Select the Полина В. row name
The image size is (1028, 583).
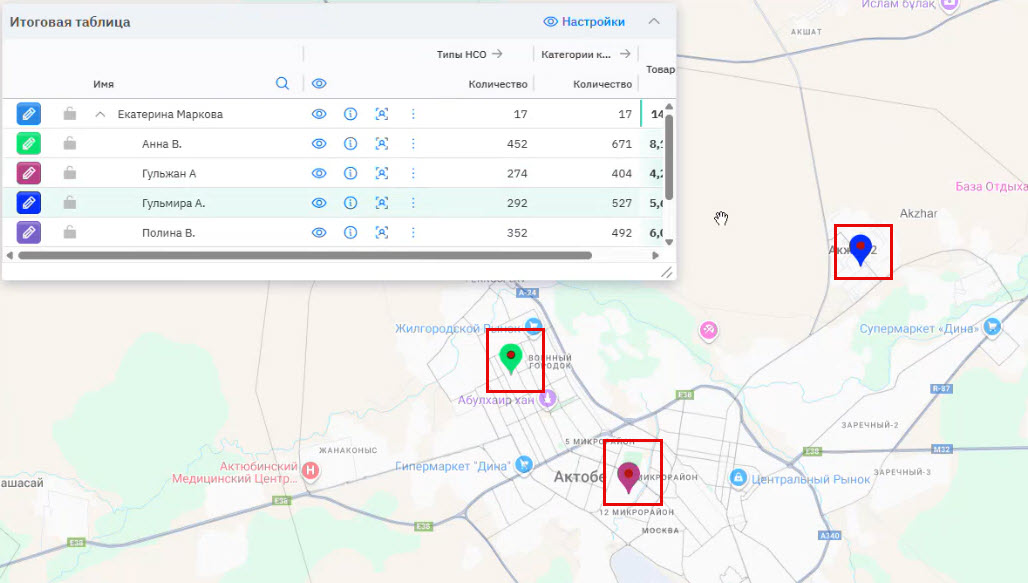click(168, 233)
